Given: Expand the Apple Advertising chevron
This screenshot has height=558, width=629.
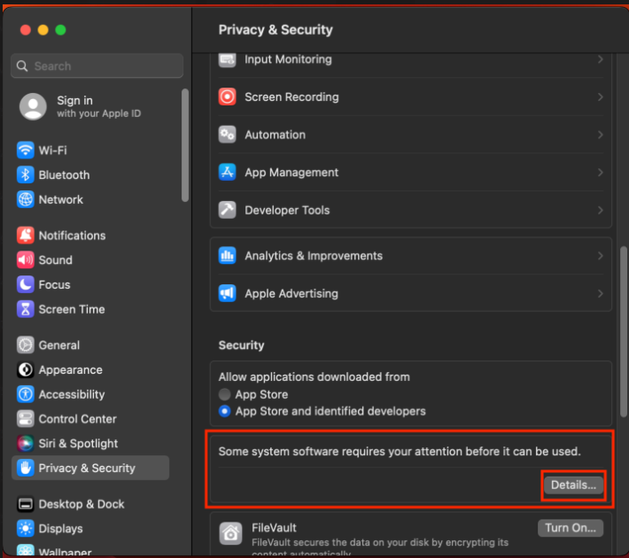Looking at the screenshot, I should (600, 294).
